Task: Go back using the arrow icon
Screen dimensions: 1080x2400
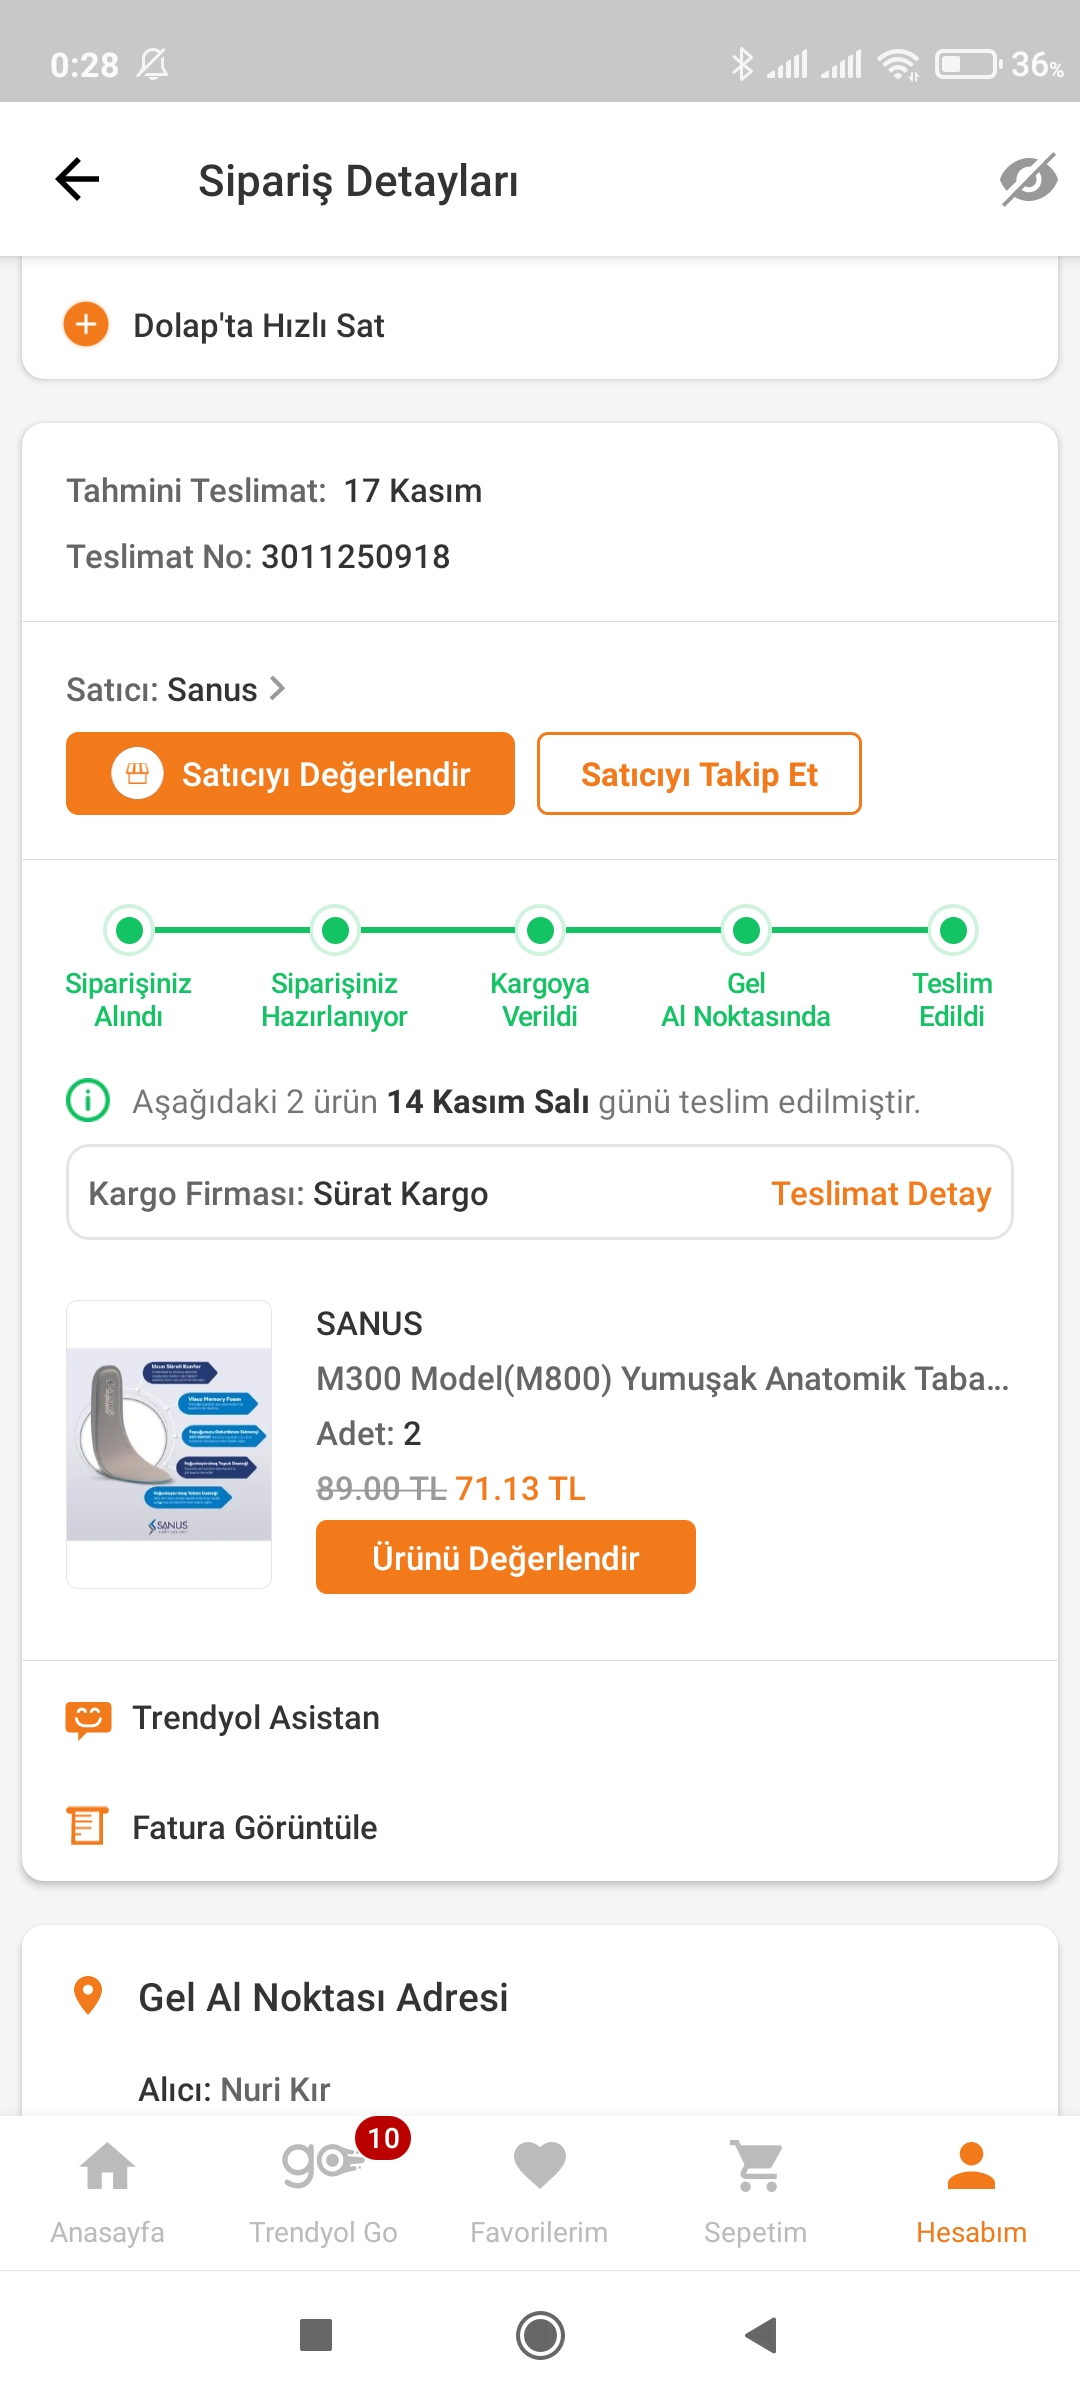Action: click(77, 180)
